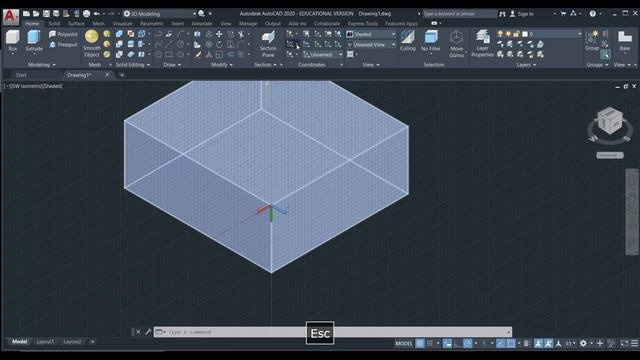Screen dimensions: 640x360
Task: Open the AutoCAD application menu logo
Action: click(x=11, y=16)
